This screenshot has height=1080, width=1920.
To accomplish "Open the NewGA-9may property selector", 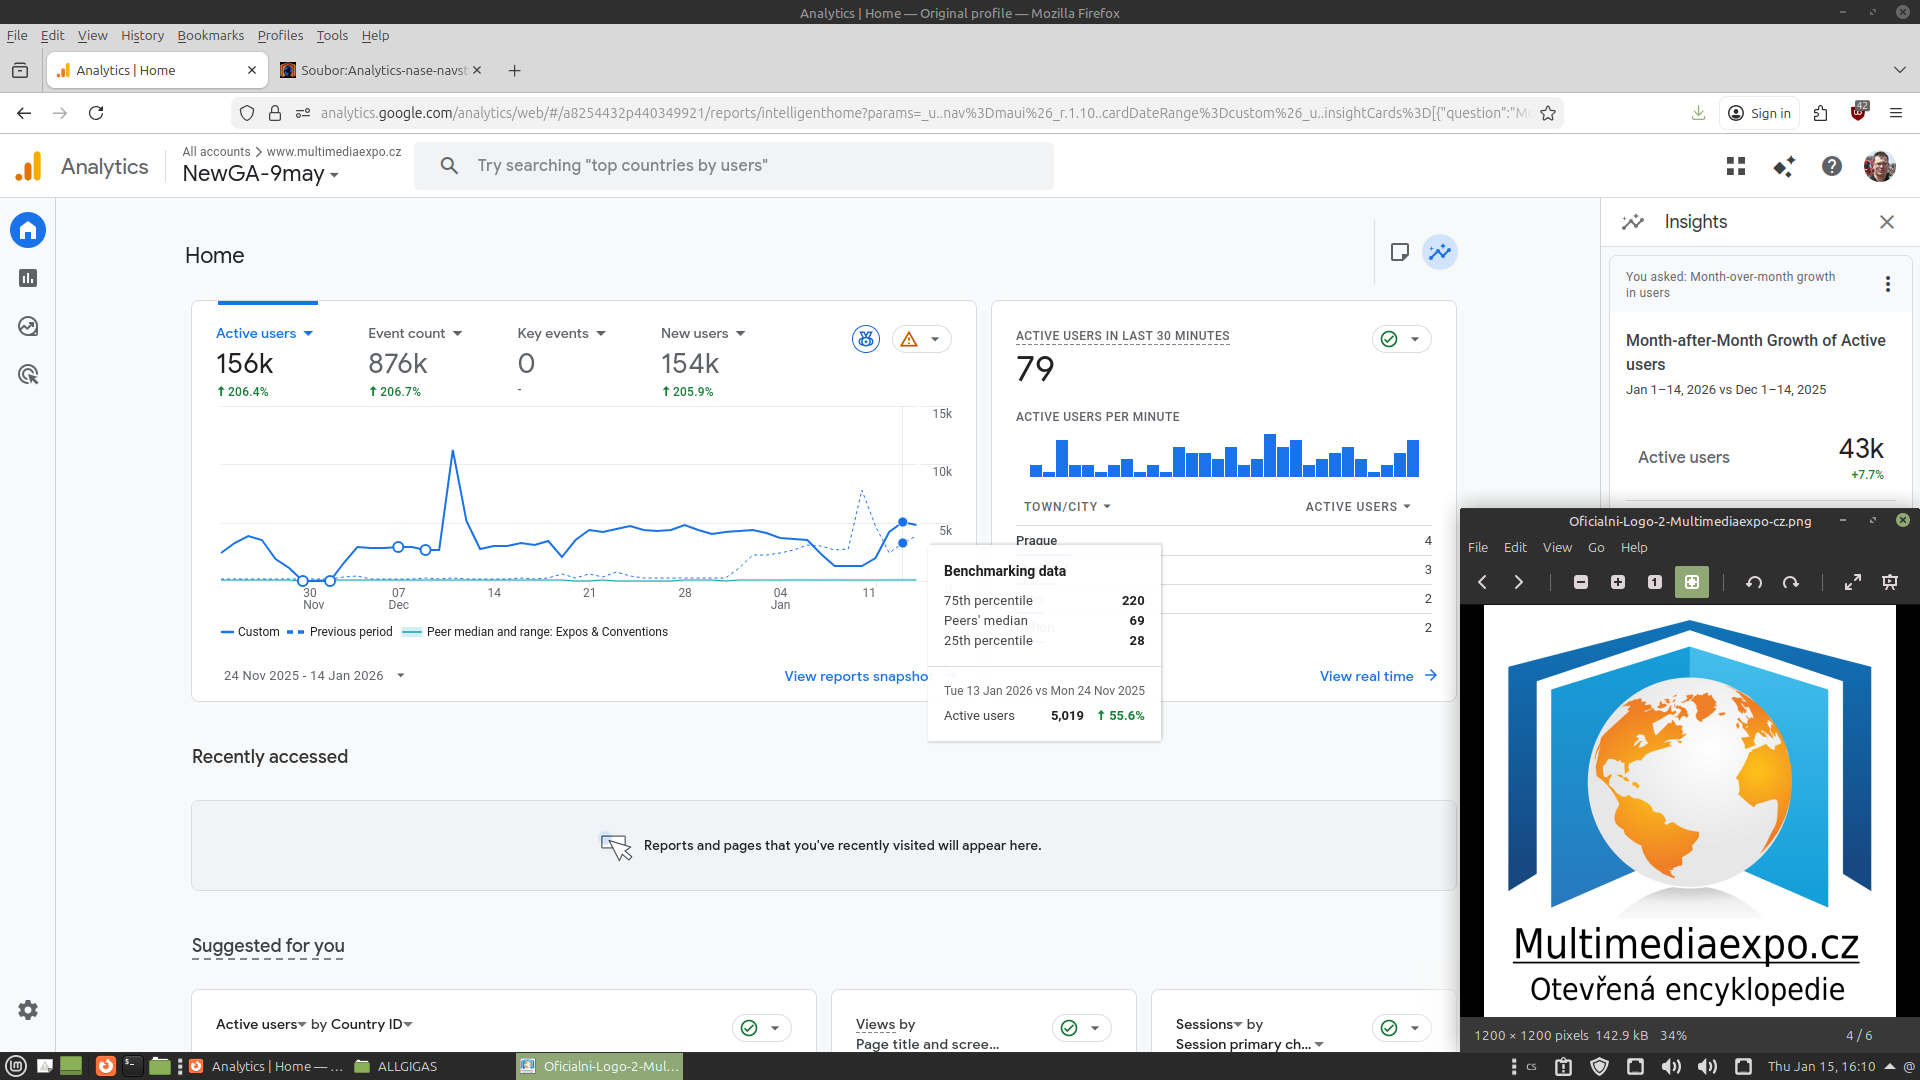I will (x=260, y=174).
